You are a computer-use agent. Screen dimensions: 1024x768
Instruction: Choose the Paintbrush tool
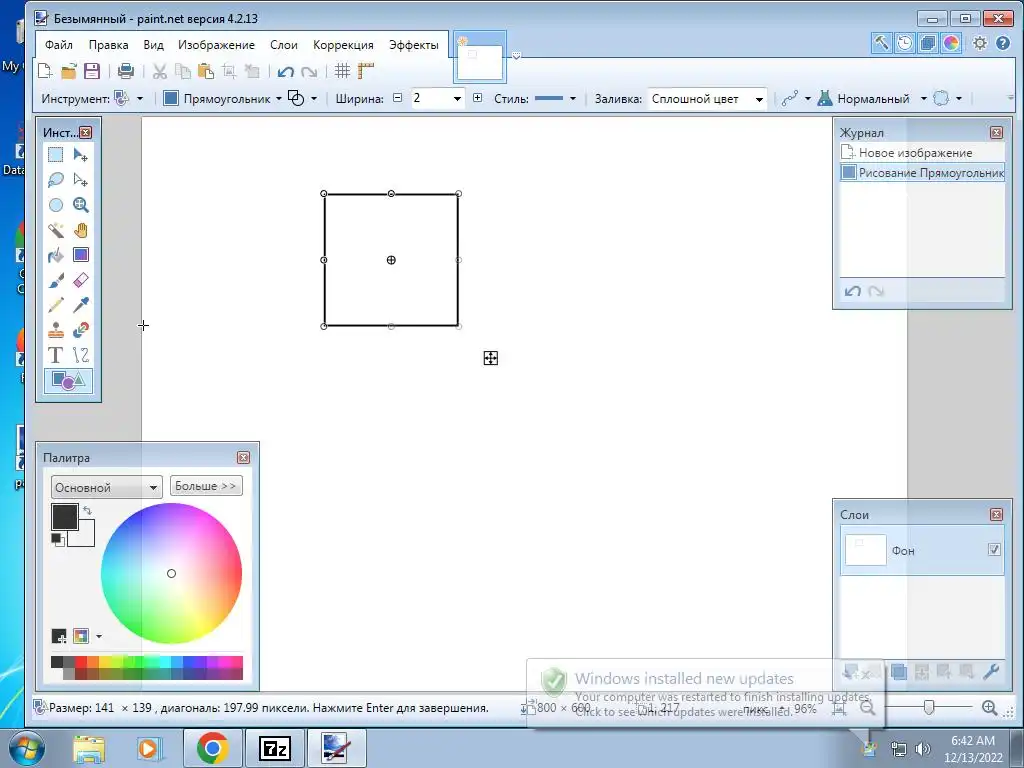click(56, 280)
